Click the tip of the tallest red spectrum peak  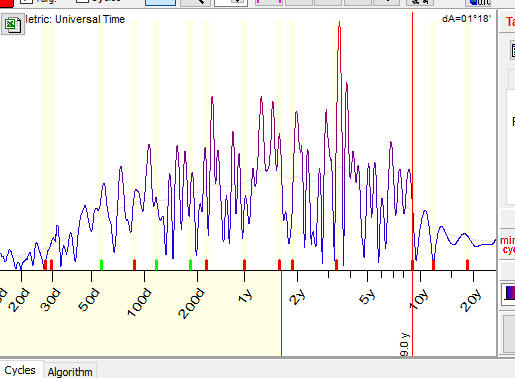[339, 23]
